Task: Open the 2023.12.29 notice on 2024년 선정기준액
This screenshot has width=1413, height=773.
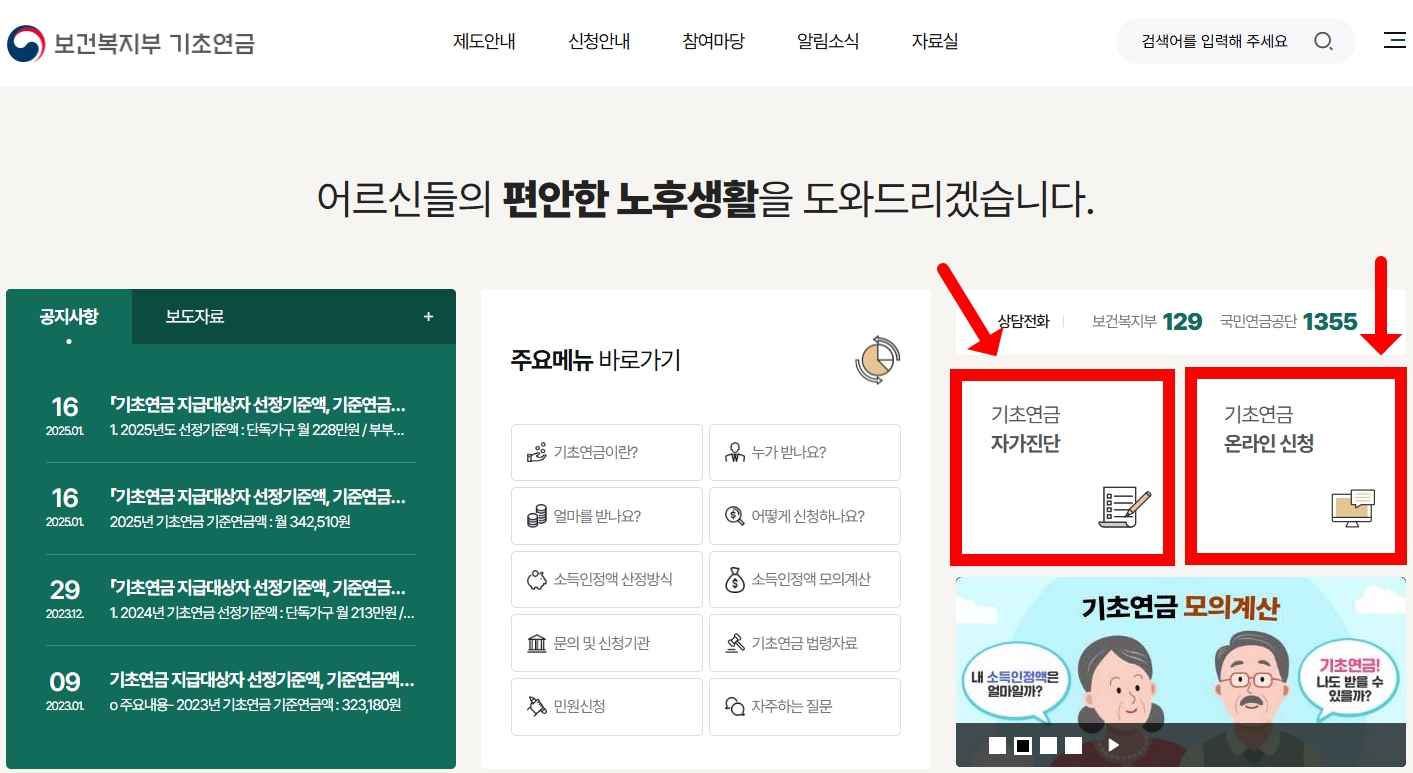Action: [x=231, y=600]
